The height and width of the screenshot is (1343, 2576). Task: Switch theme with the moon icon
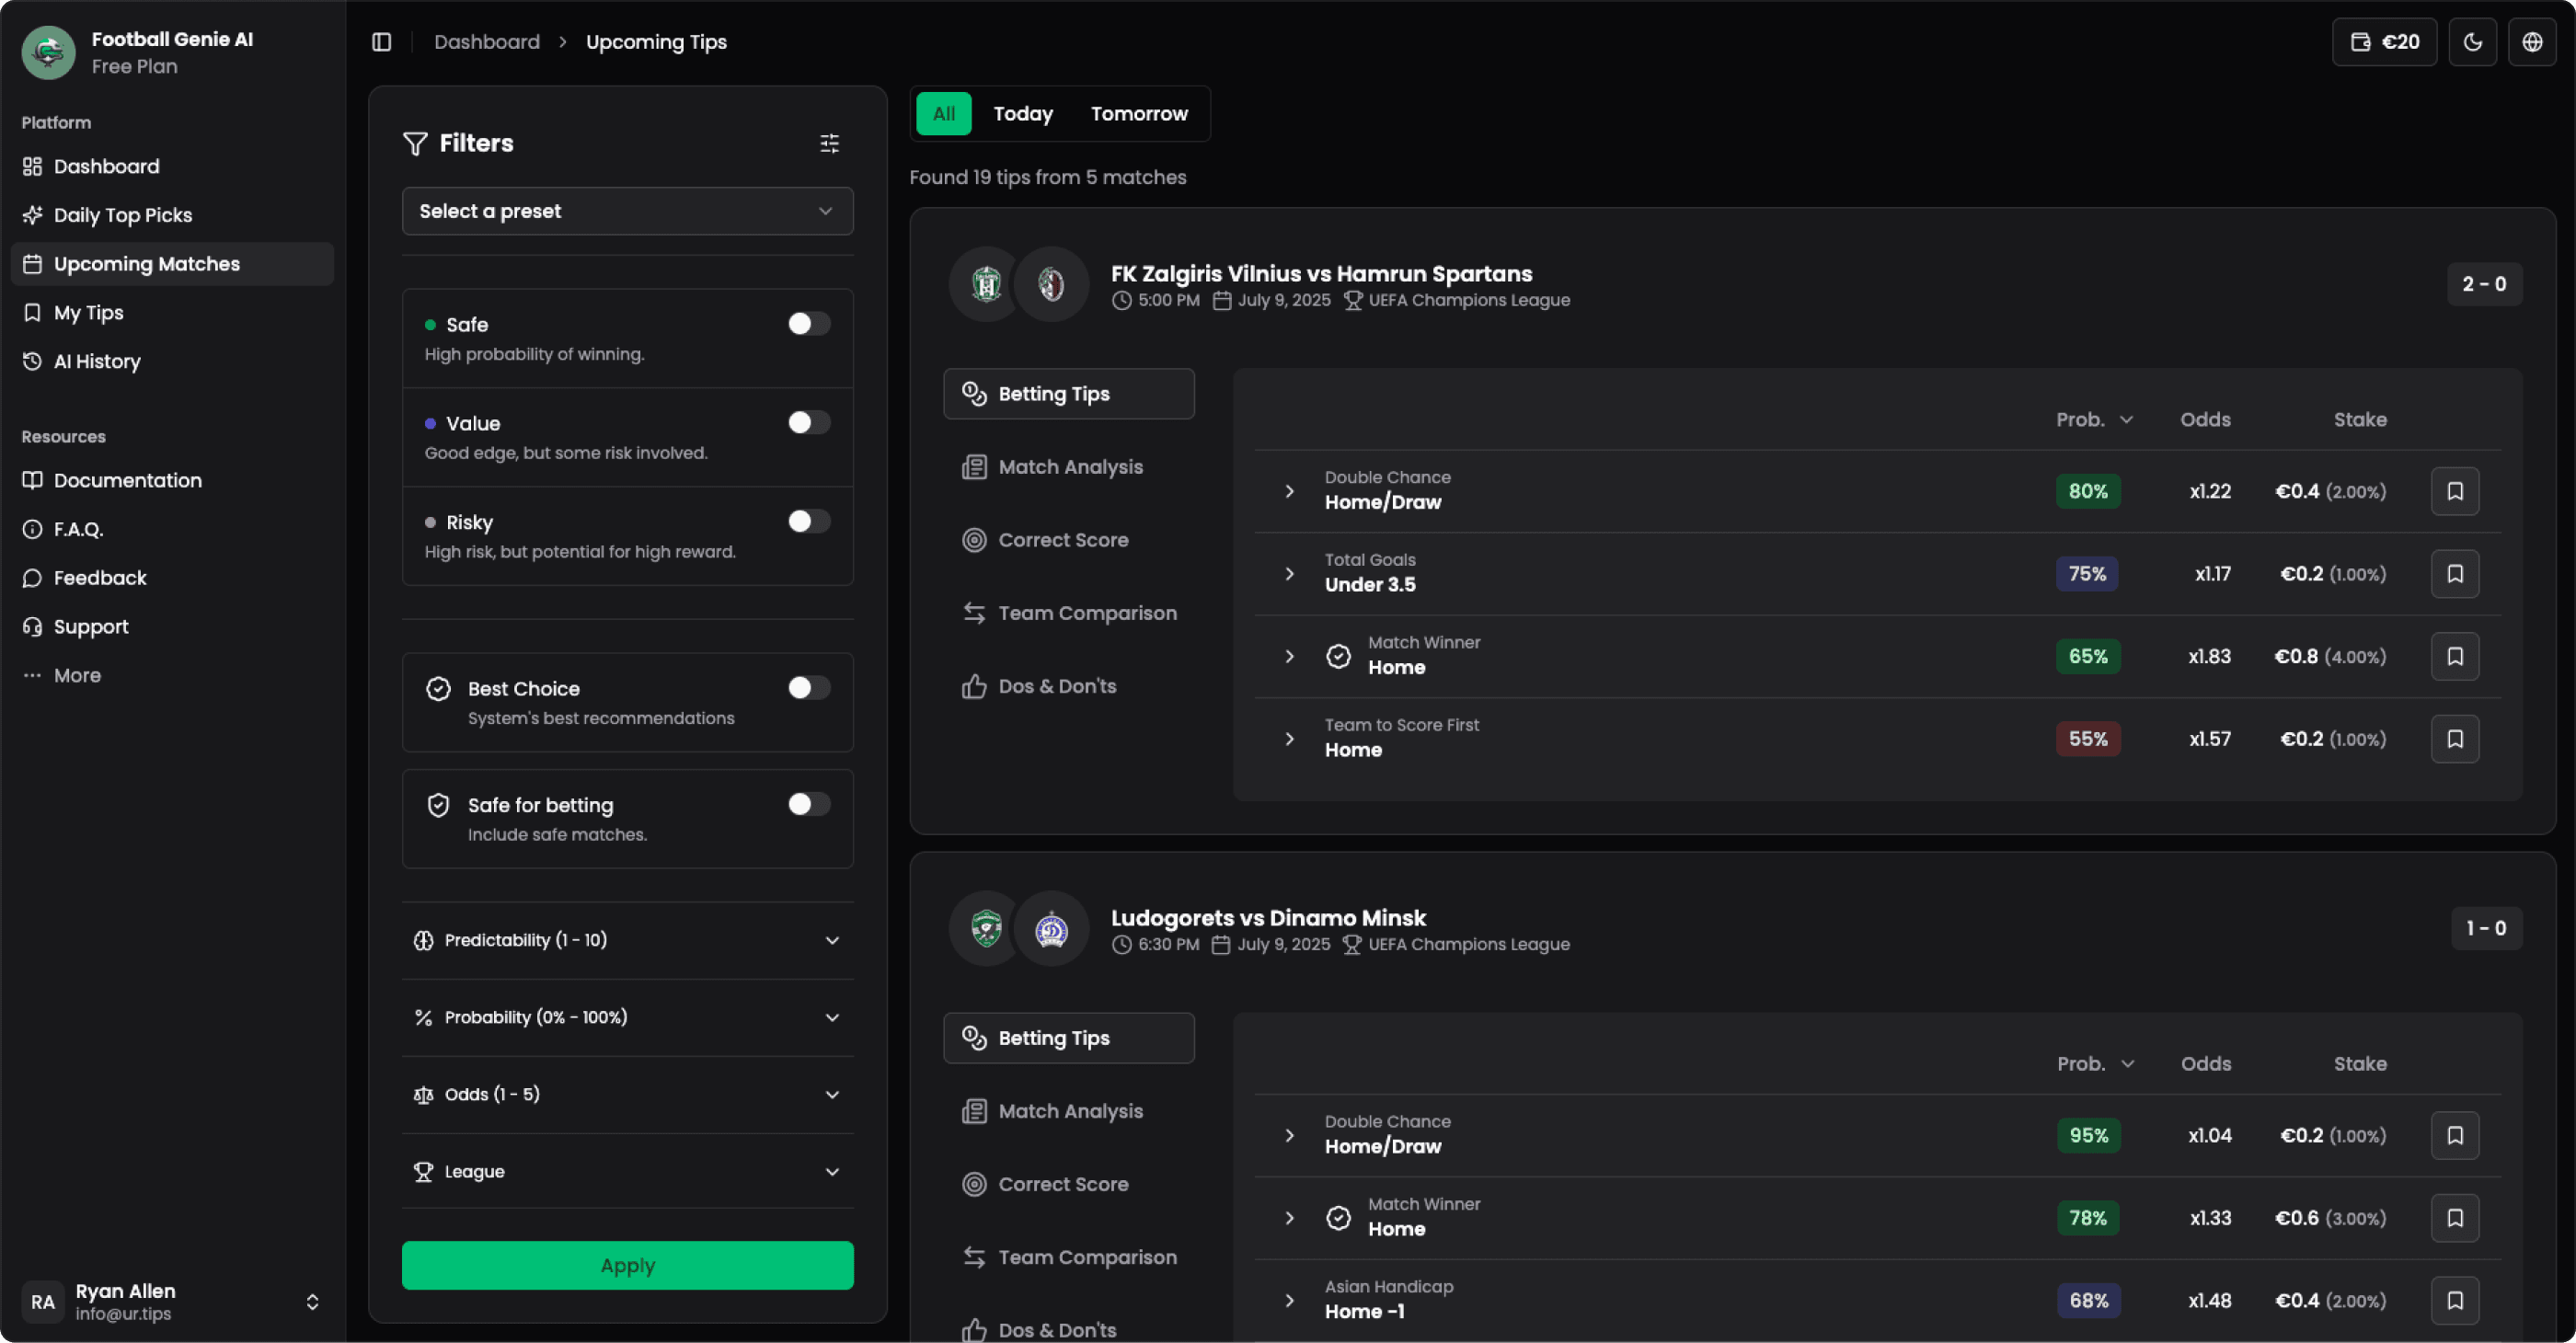[2472, 42]
